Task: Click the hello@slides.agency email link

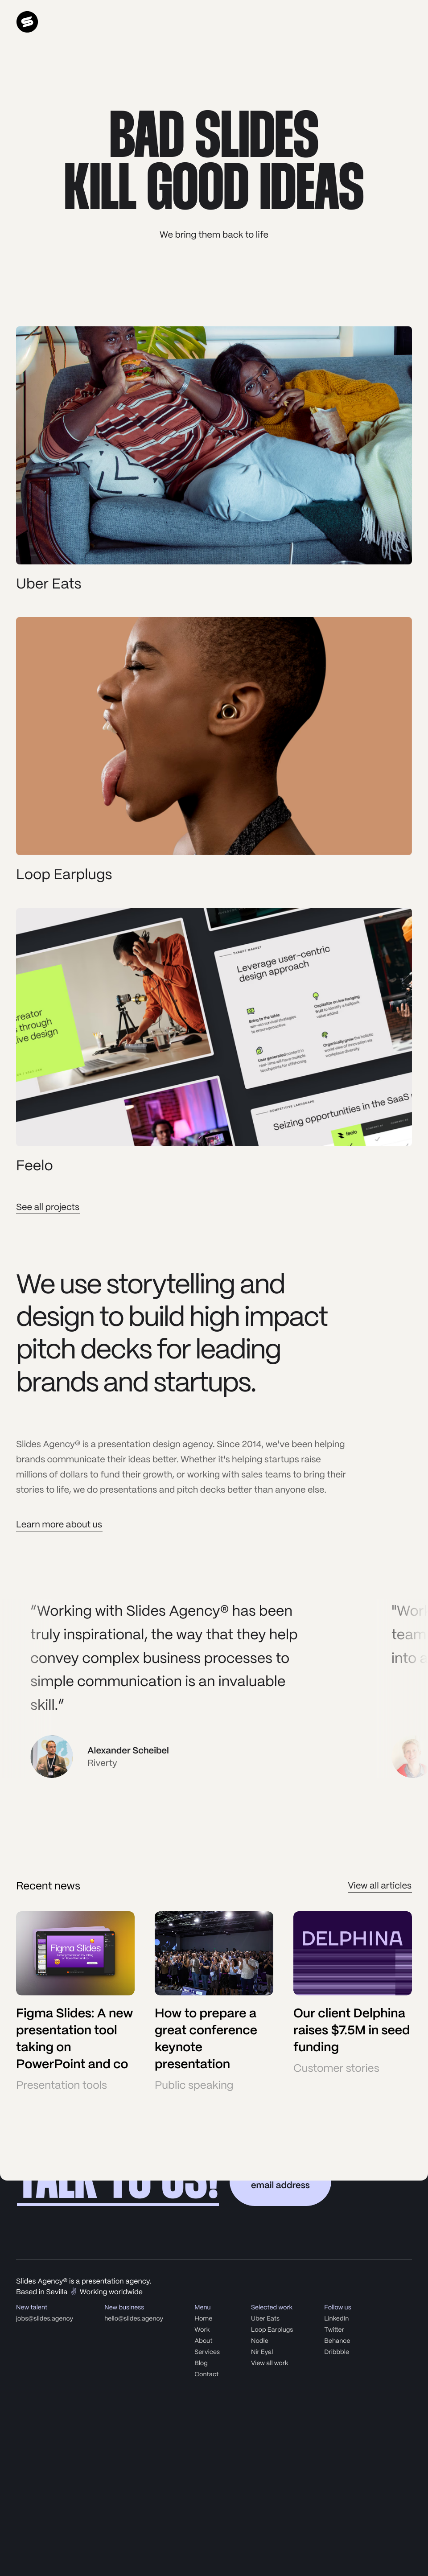Action: click(x=133, y=2318)
